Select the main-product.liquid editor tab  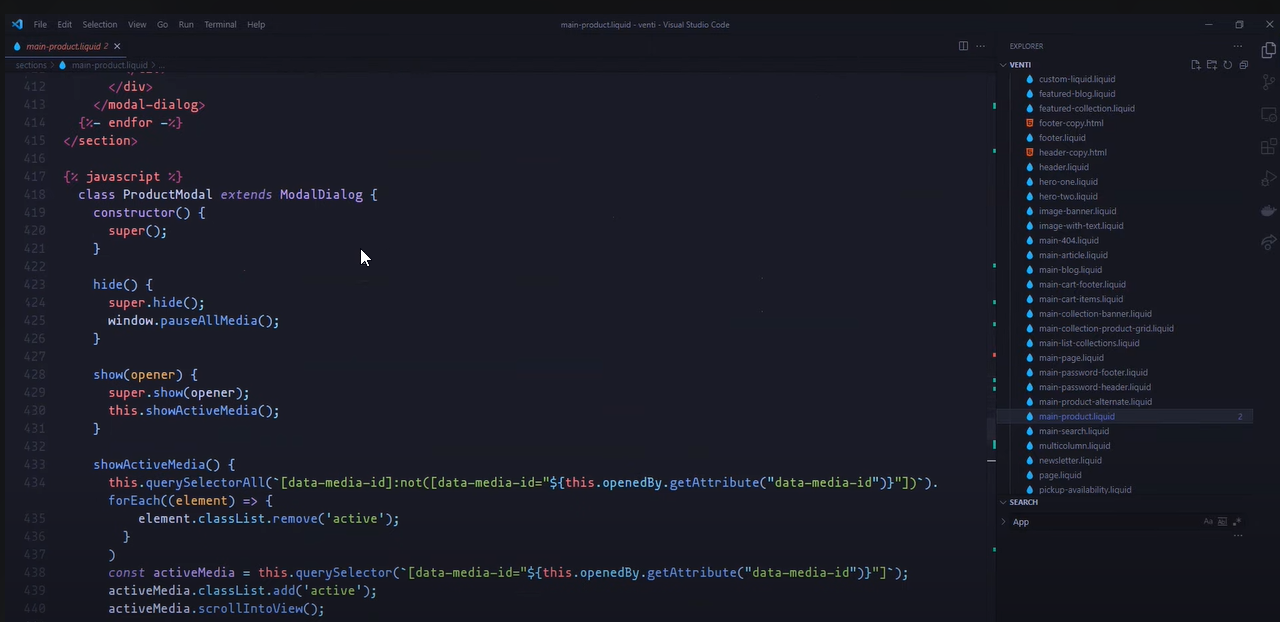coord(62,46)
